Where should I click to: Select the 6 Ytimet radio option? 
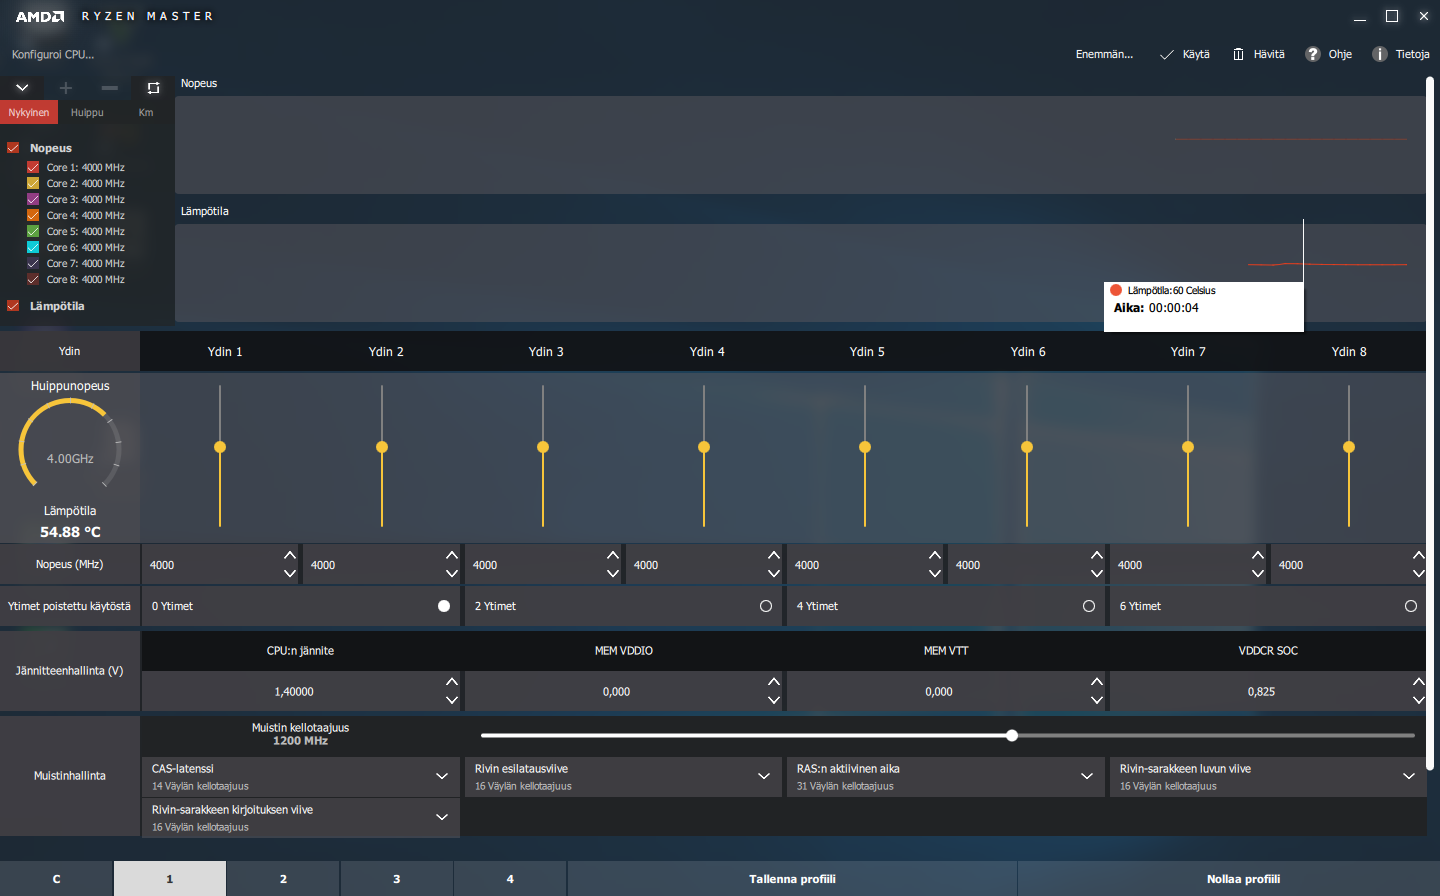[1411, 606]
